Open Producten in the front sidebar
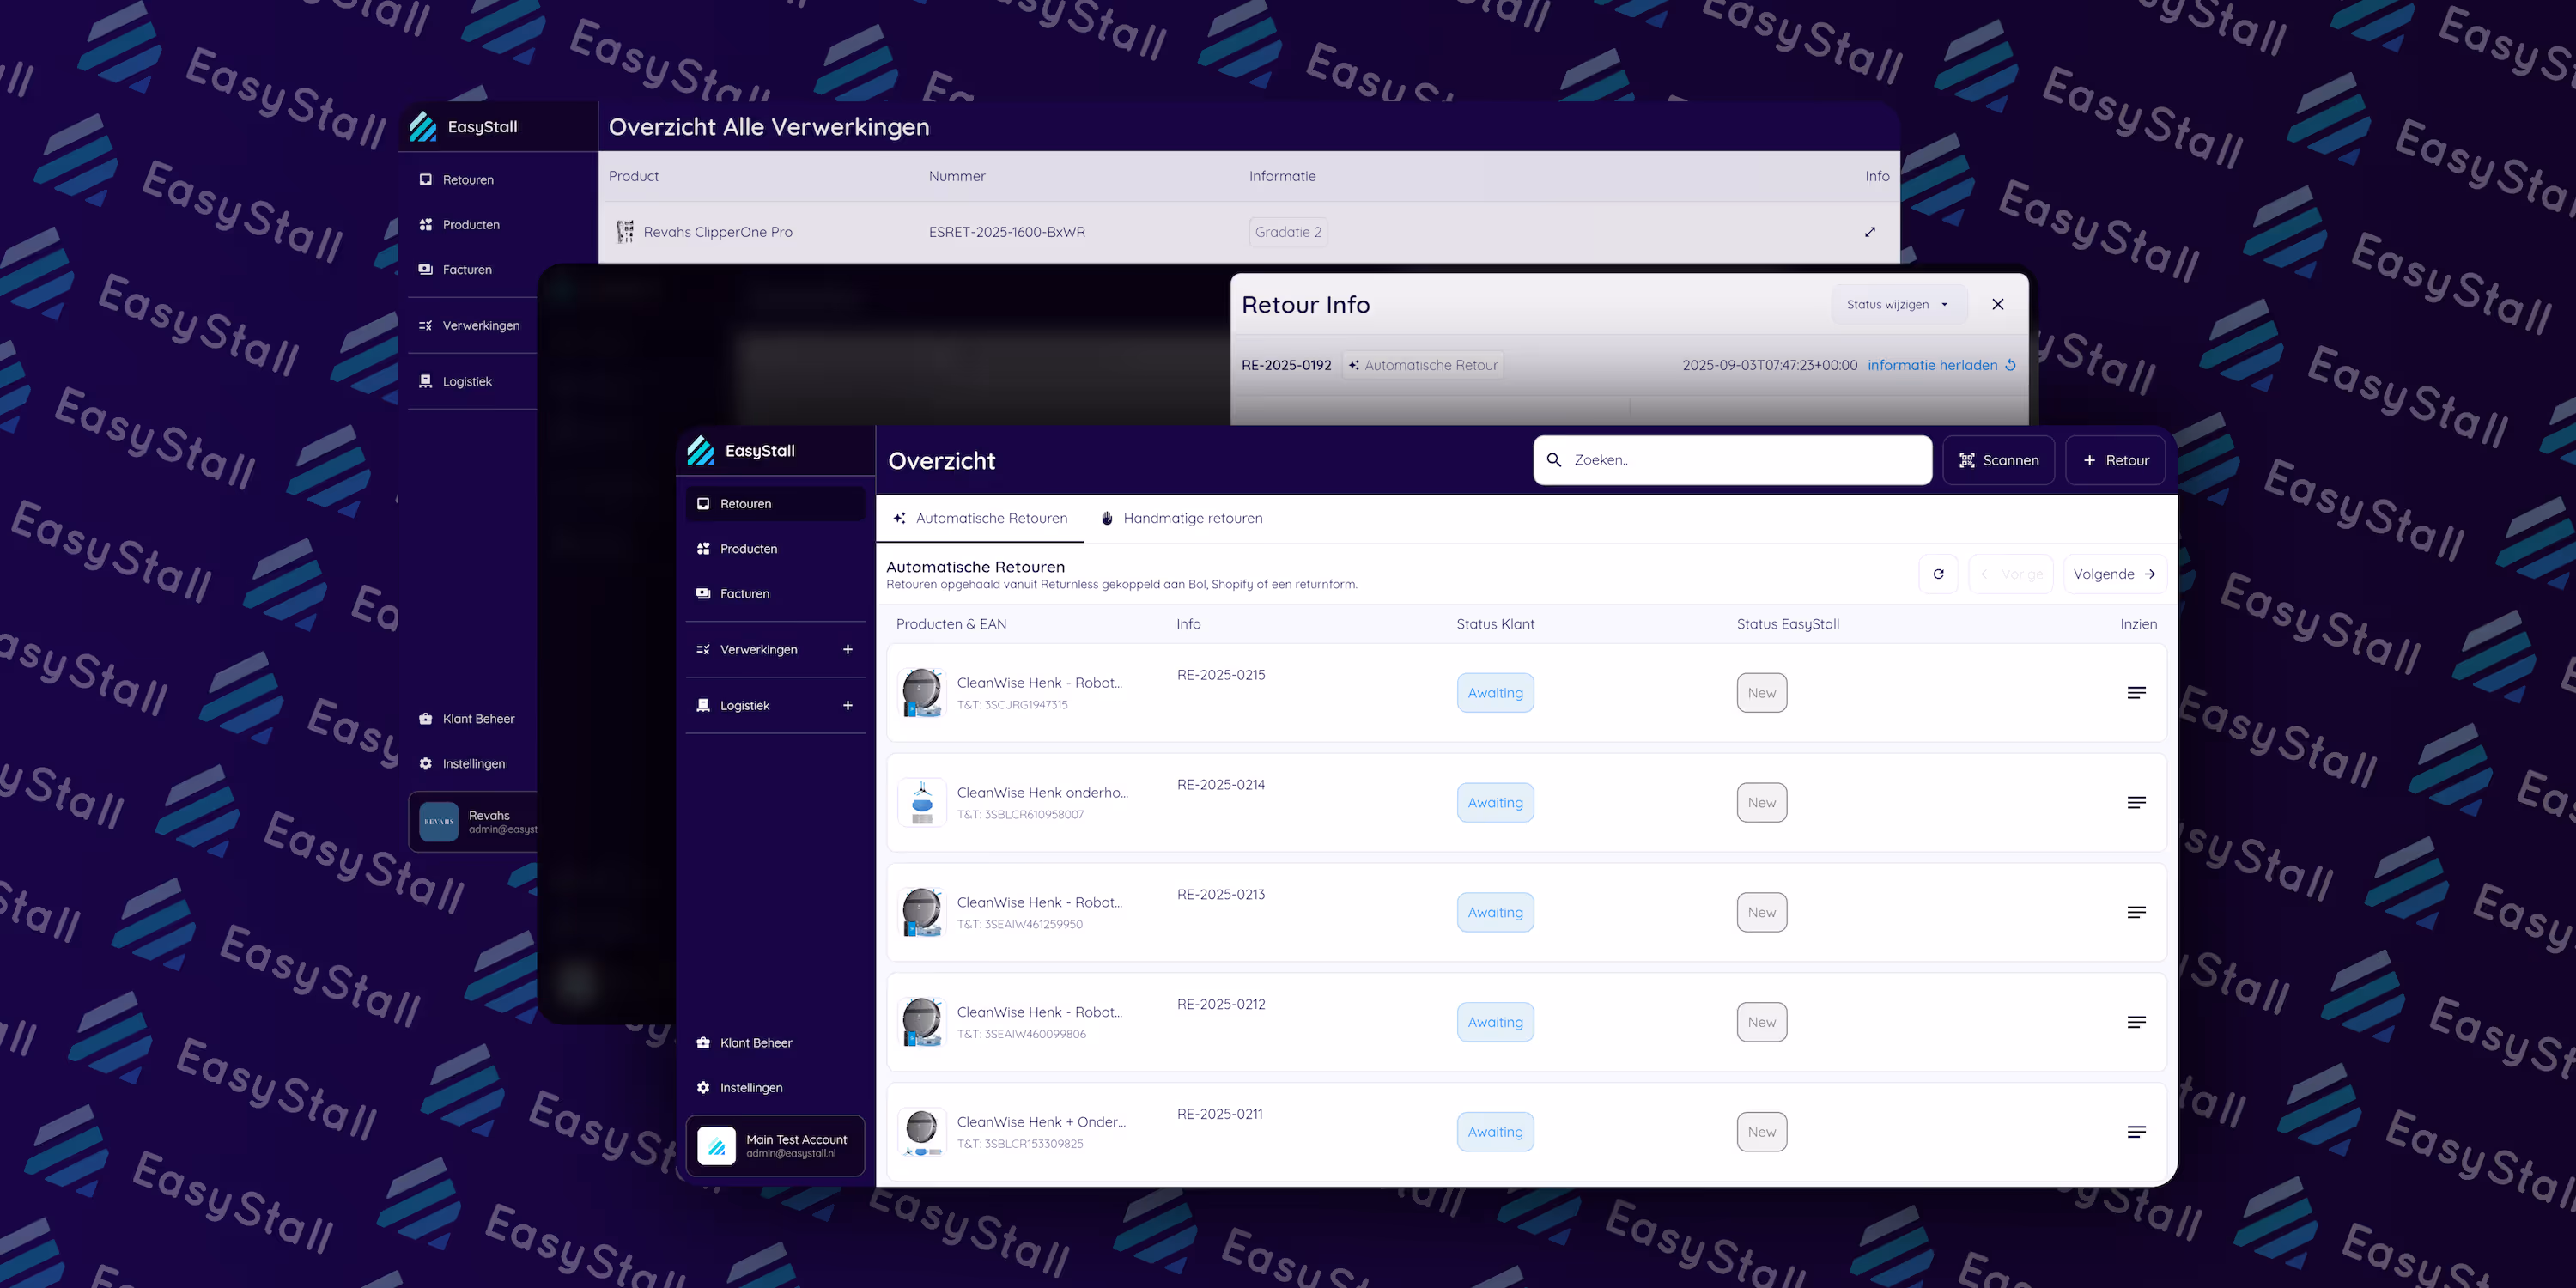 click(748, 549)
